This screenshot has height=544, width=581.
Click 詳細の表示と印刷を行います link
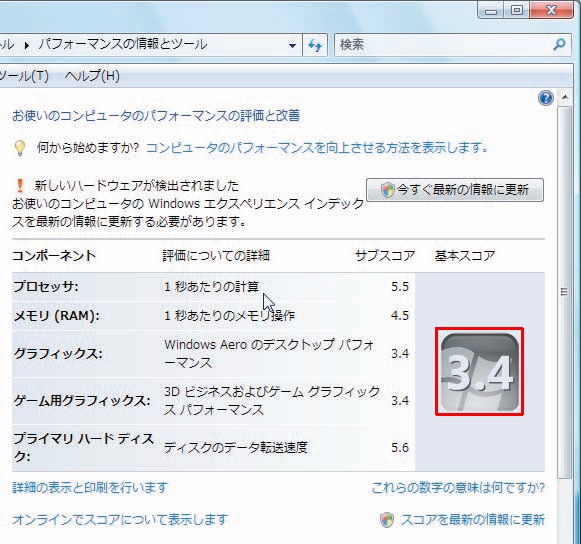click(x=90, y=487)
